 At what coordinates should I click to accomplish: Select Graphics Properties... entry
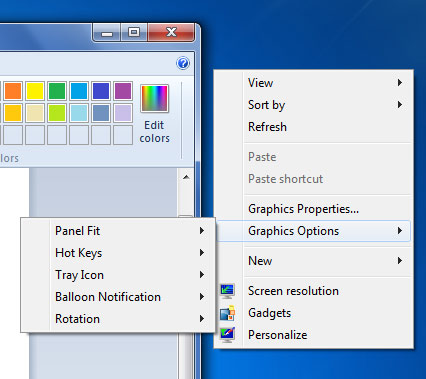[x=313, y=209]
